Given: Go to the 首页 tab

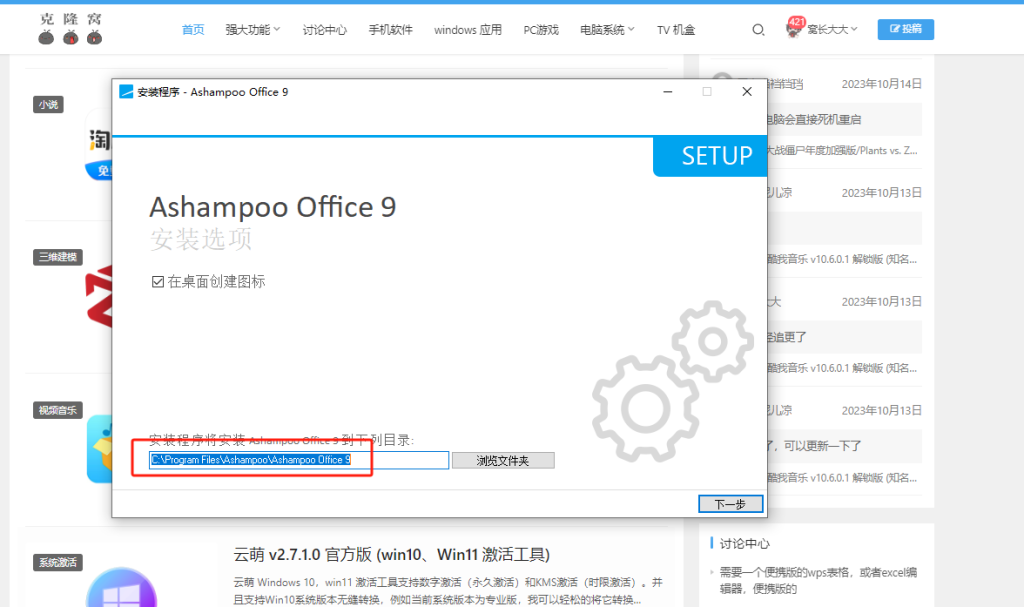Looking at the screenshot, I should [193, 29].
